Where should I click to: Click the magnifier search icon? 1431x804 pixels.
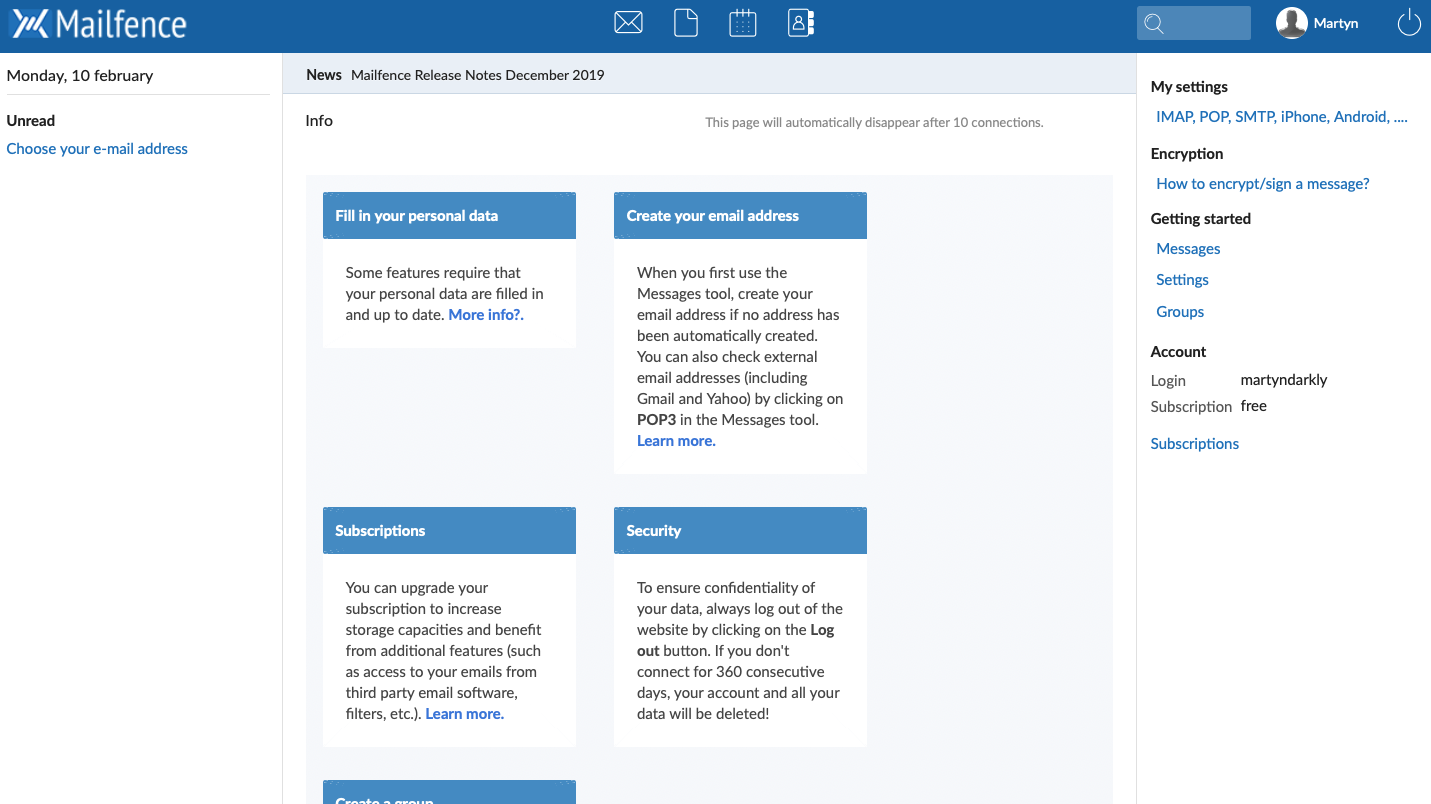(x=1154, y=24)
